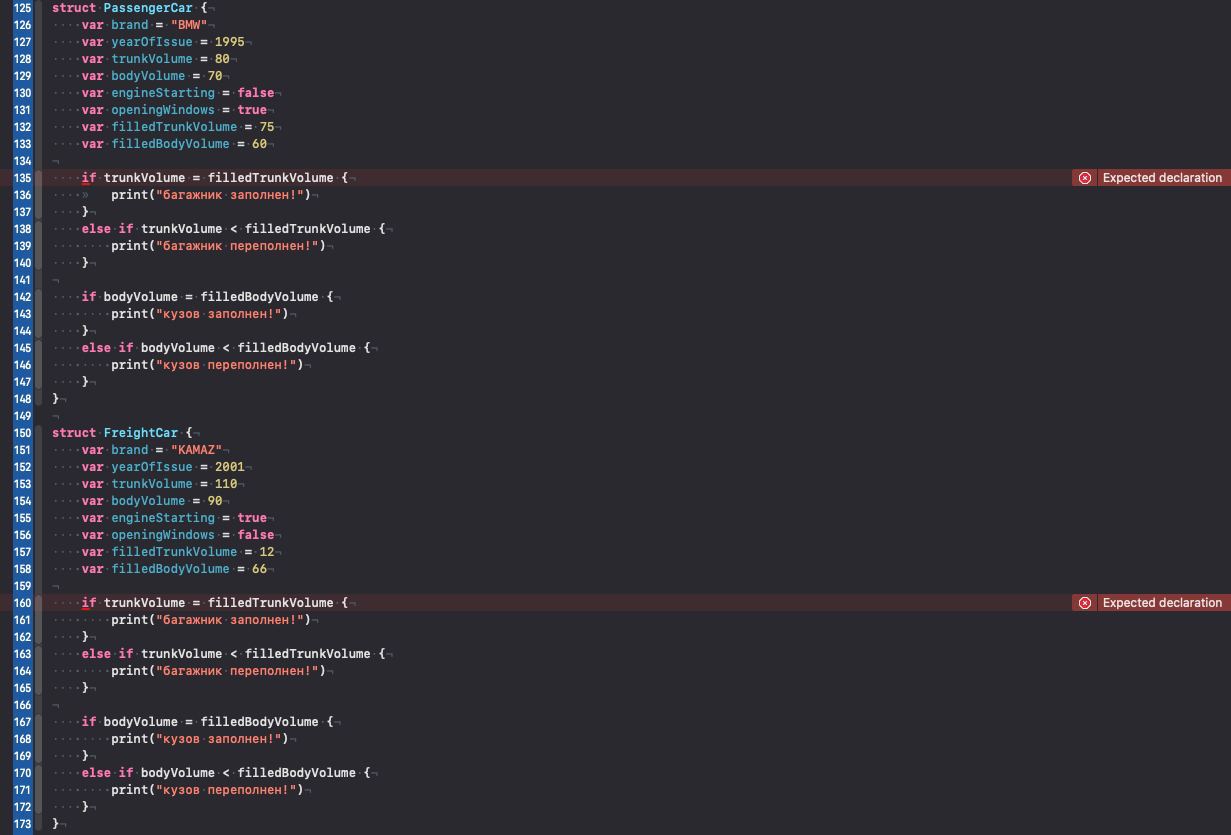Click the engineStarting variable on line 130
This screenshot has width=1231, height=835.
pyautogui.click(x=163, y=93)
